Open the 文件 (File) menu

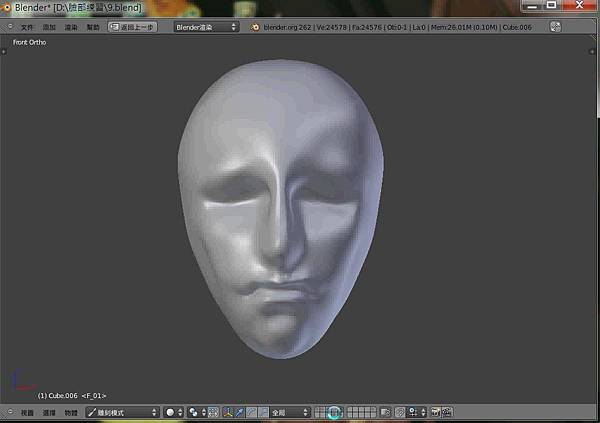[x=27, y=27]
